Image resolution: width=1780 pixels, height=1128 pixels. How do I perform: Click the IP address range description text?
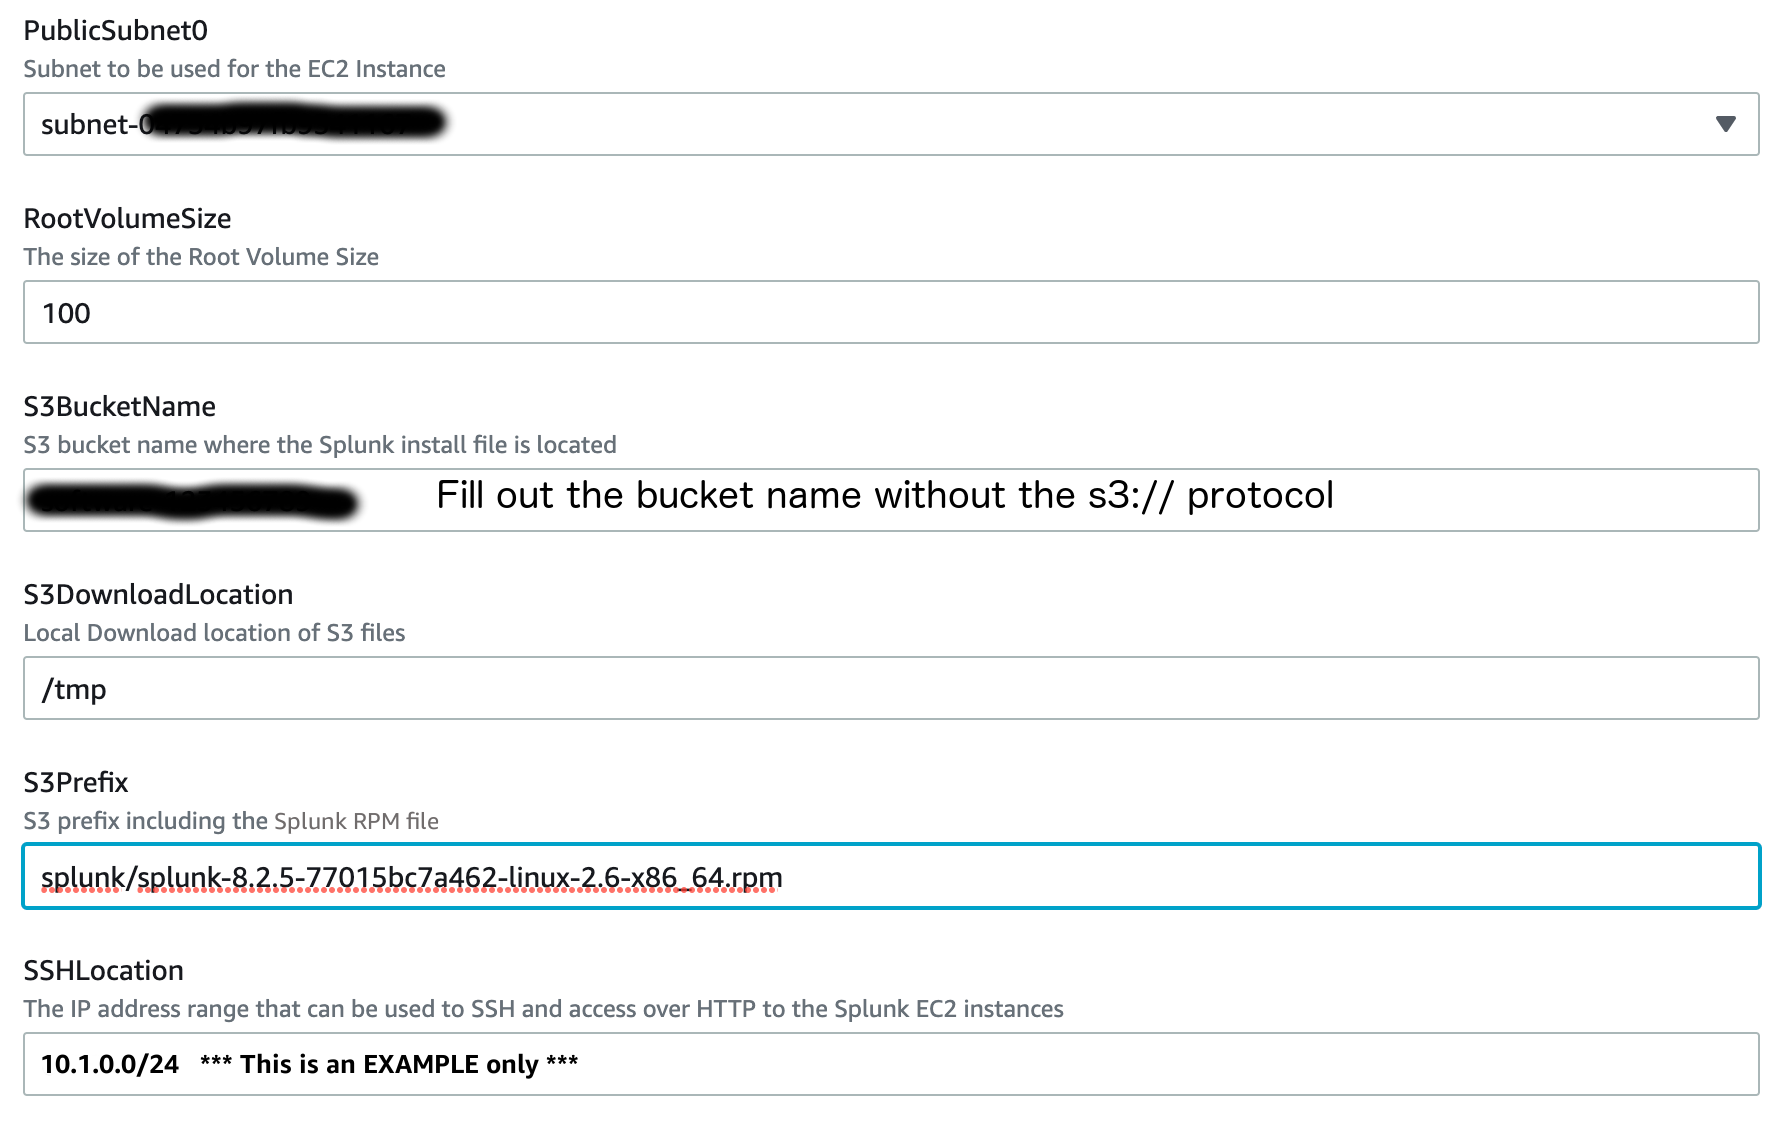point(543,1009)
